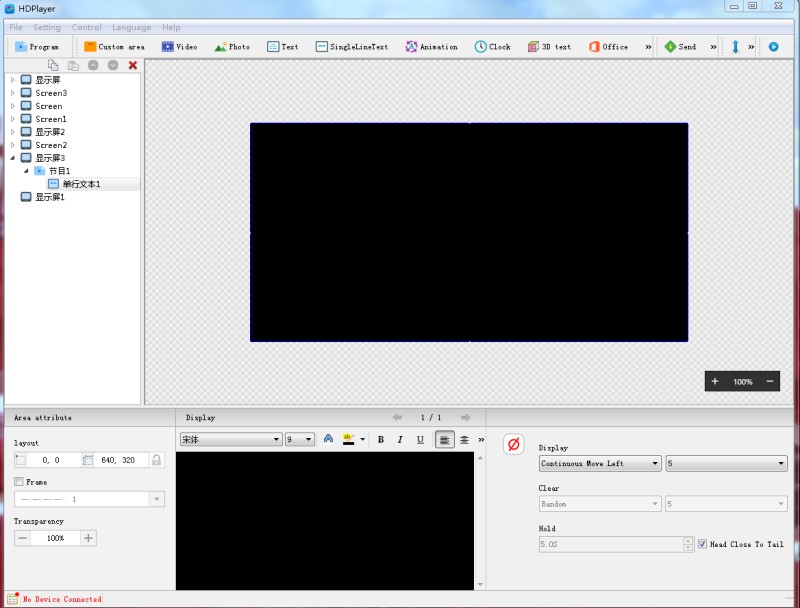Viewport: 800px width, 608px height.
Task: Open the 宋体 font family dropdown
Action: point(231,439)
